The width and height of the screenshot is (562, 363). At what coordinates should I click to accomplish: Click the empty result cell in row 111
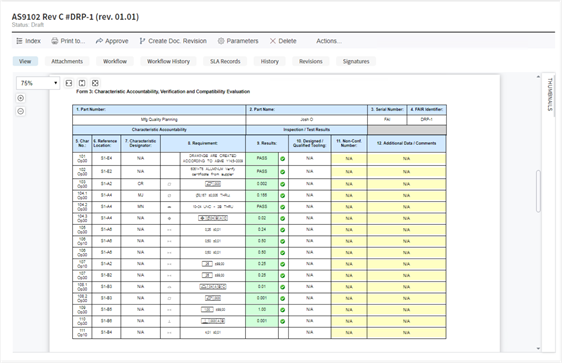[x=262, y=333]
